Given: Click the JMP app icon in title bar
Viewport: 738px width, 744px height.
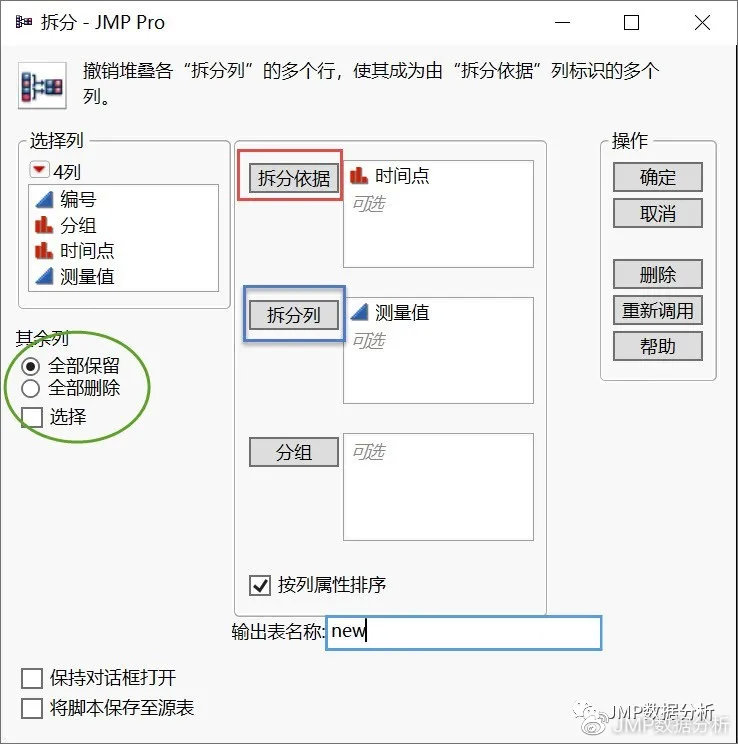Looking at the screenshot, I should point(24,22).
